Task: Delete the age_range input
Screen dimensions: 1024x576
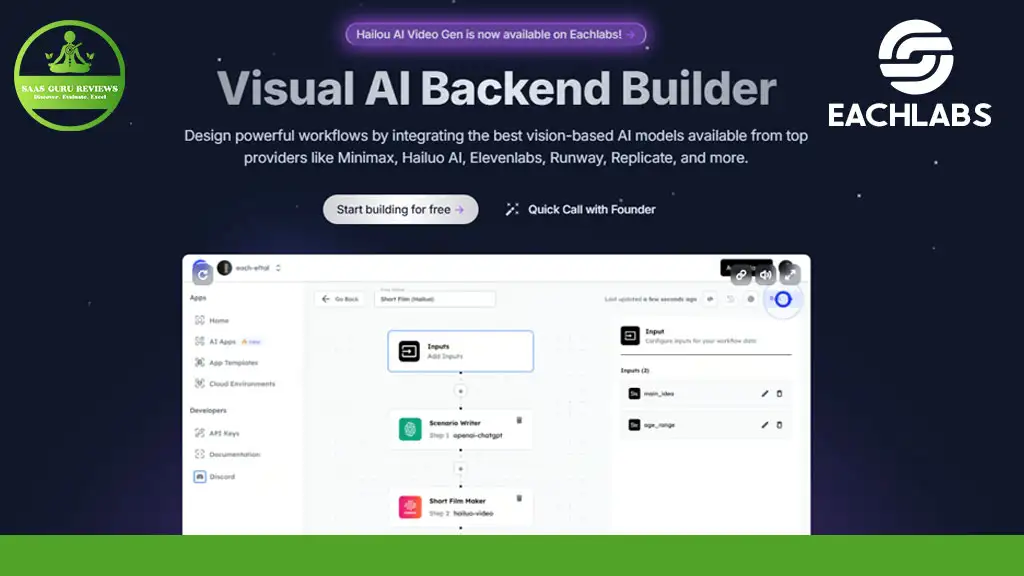Action: coord(779,425)
